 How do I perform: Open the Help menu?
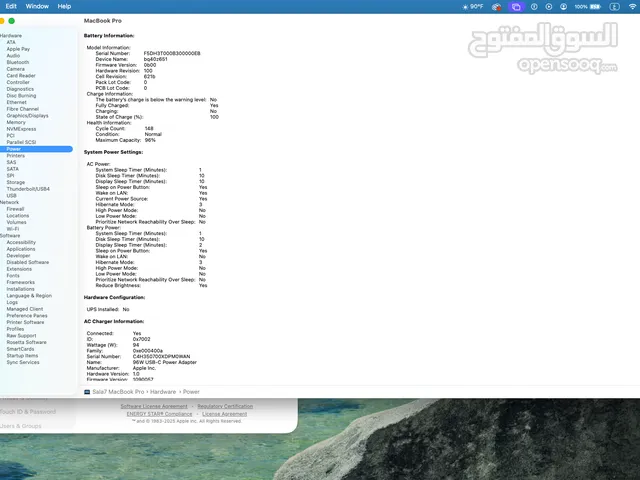pos(64,6)
